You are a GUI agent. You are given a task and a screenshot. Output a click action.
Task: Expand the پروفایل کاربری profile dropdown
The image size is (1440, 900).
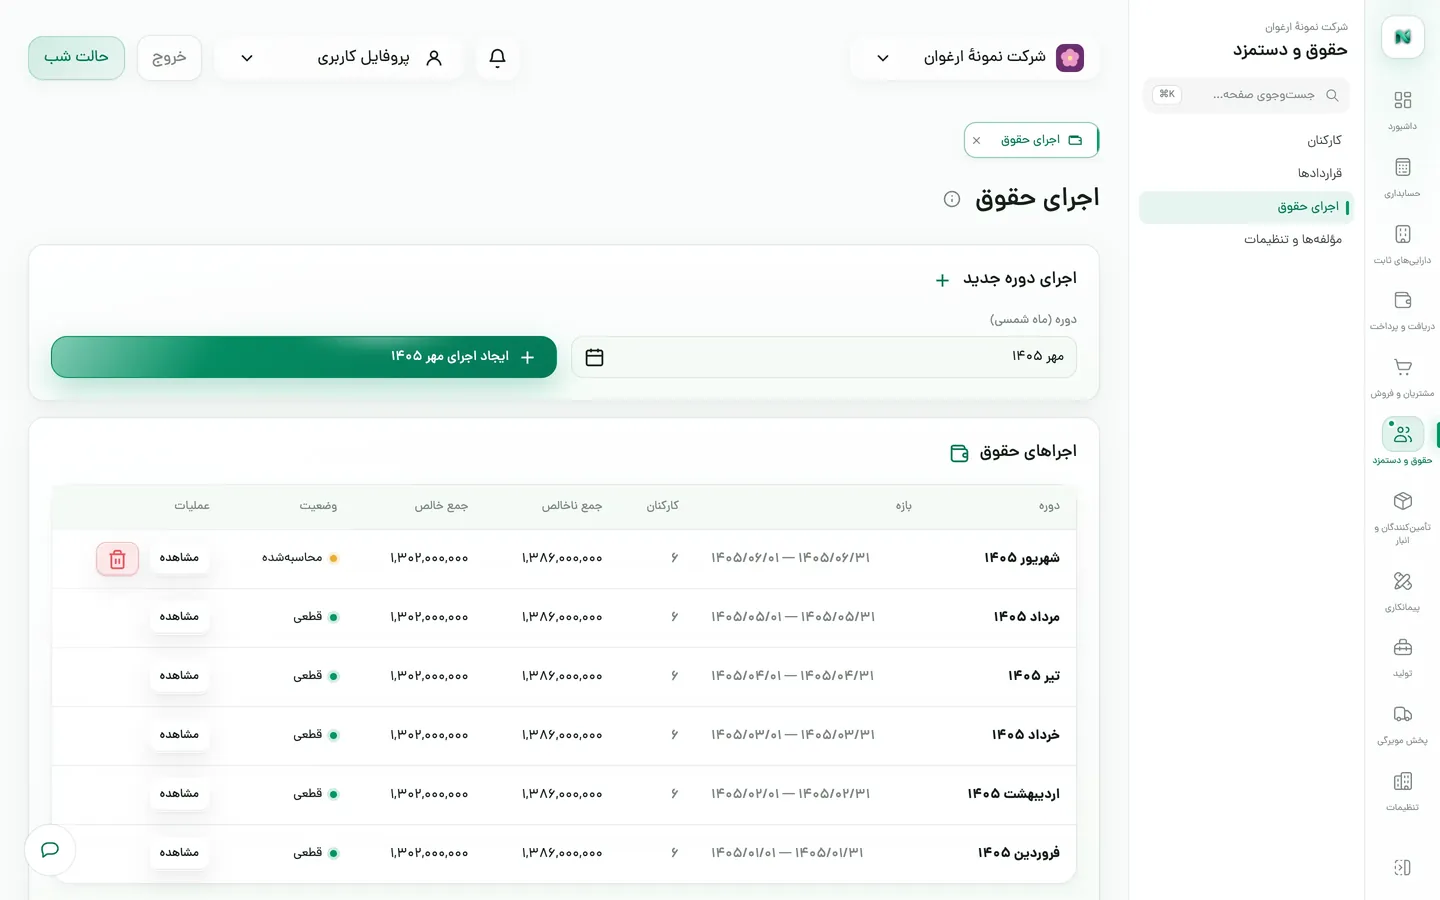[x=339, y=58]
